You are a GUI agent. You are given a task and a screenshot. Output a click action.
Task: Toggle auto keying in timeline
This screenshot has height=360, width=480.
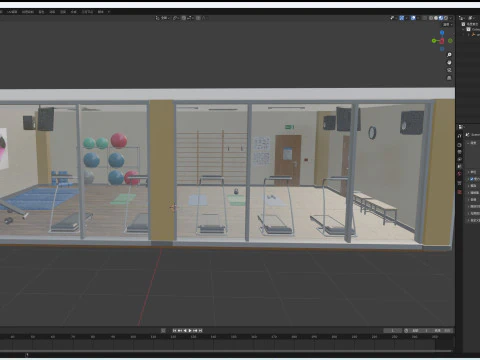pyautogui.click(x=163, y=330)
